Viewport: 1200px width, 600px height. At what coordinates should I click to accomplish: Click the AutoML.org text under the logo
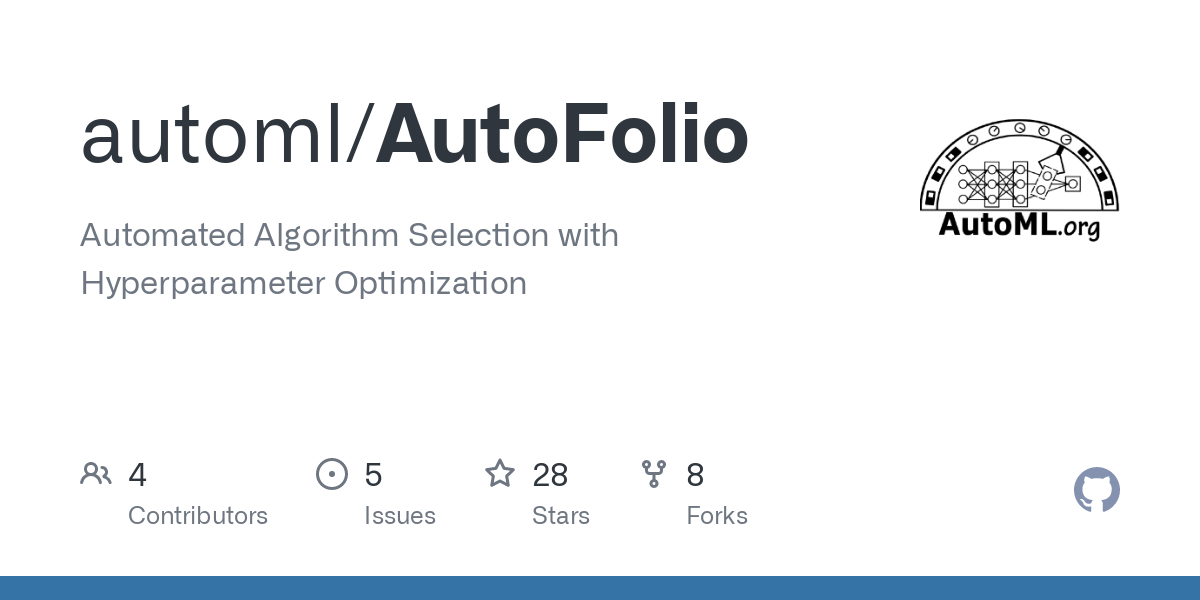[1019, 225]
